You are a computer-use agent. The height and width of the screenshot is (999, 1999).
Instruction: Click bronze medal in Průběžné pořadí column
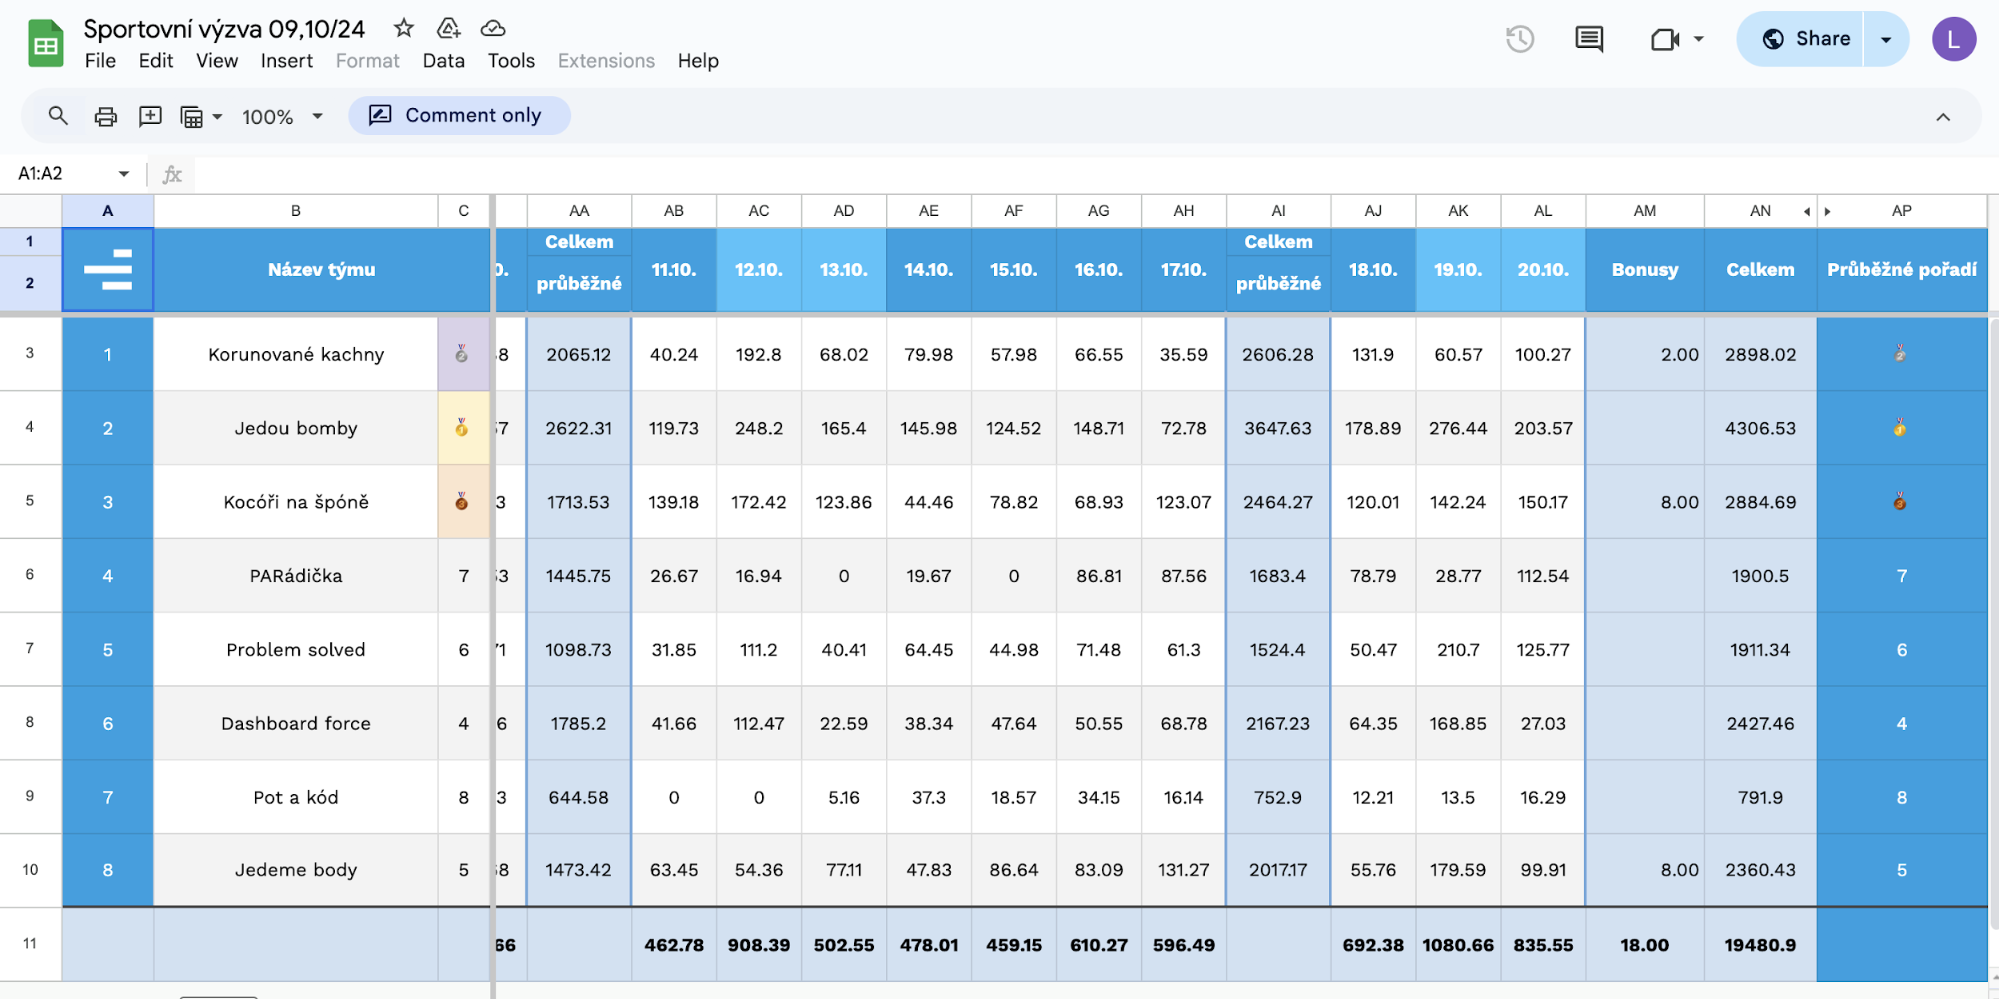[x=1900, y=502]
